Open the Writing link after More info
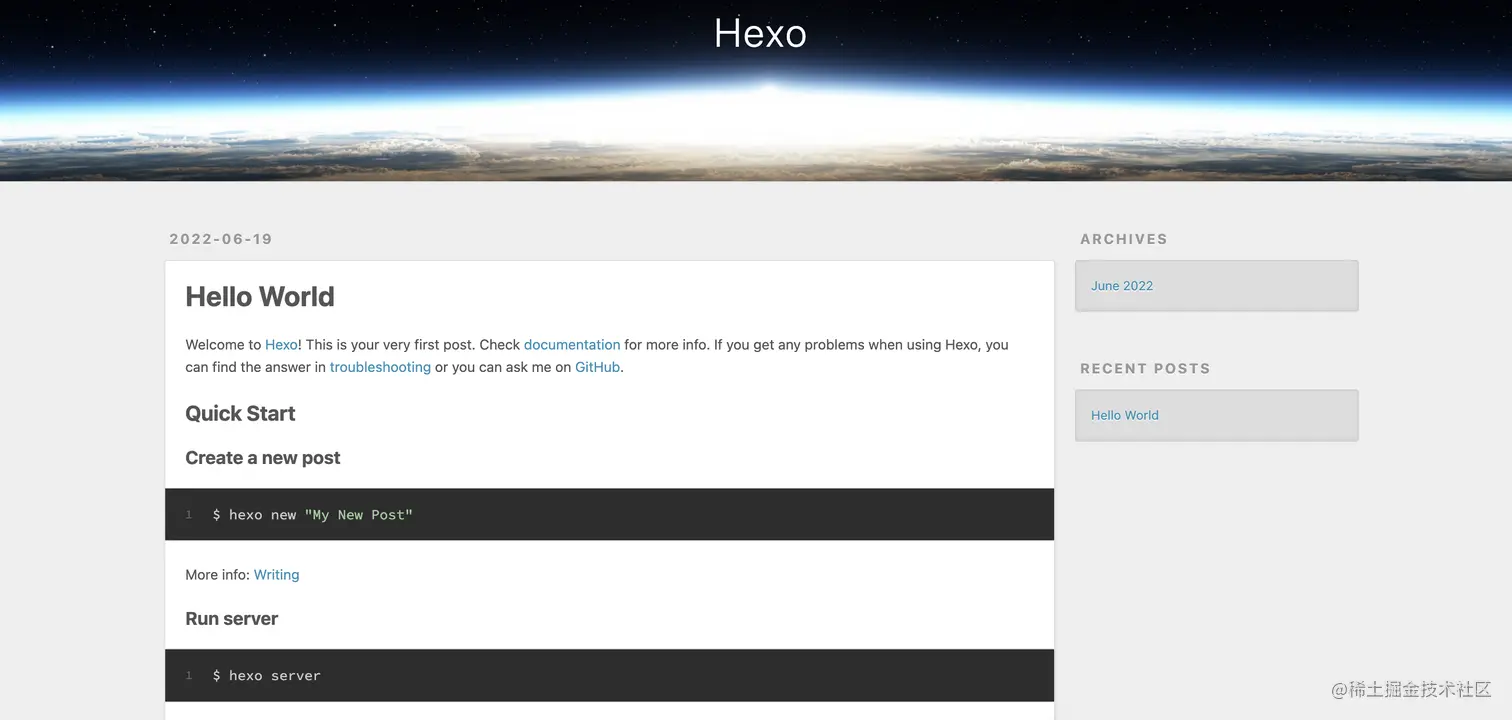 [x=276, y=575]
